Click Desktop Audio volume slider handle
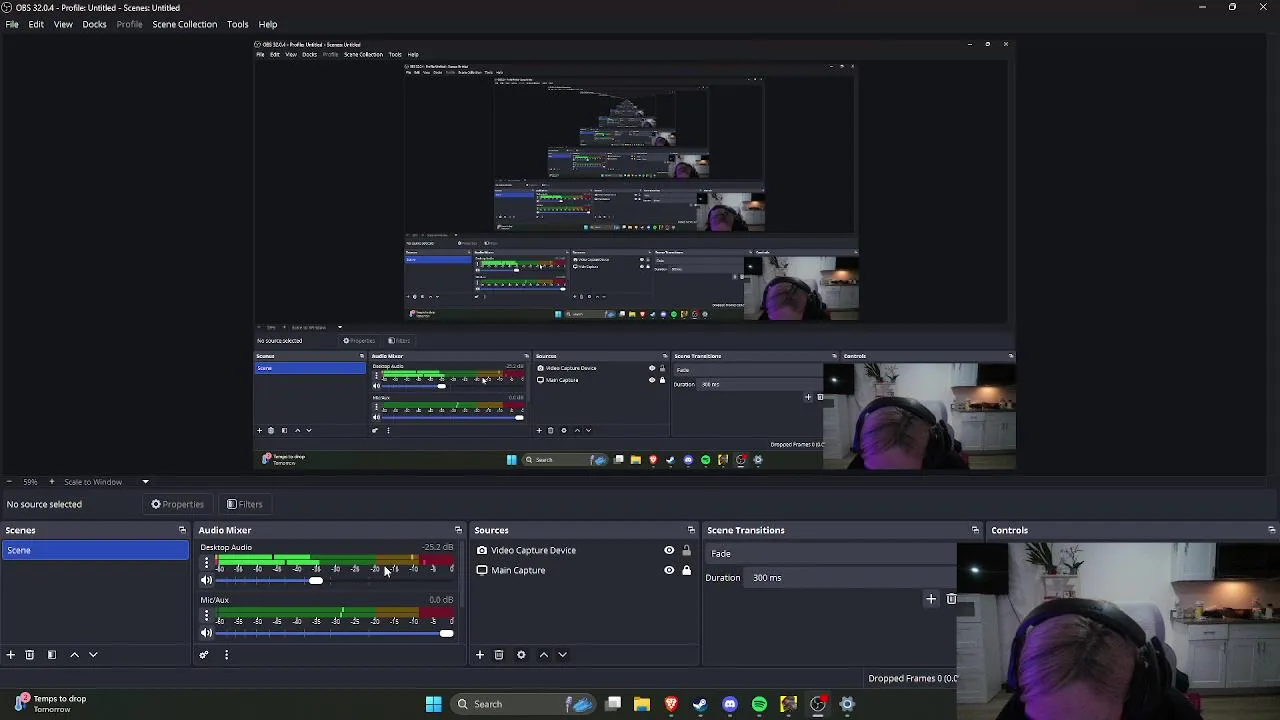1280x720 pixels. (x=316, y=581)
